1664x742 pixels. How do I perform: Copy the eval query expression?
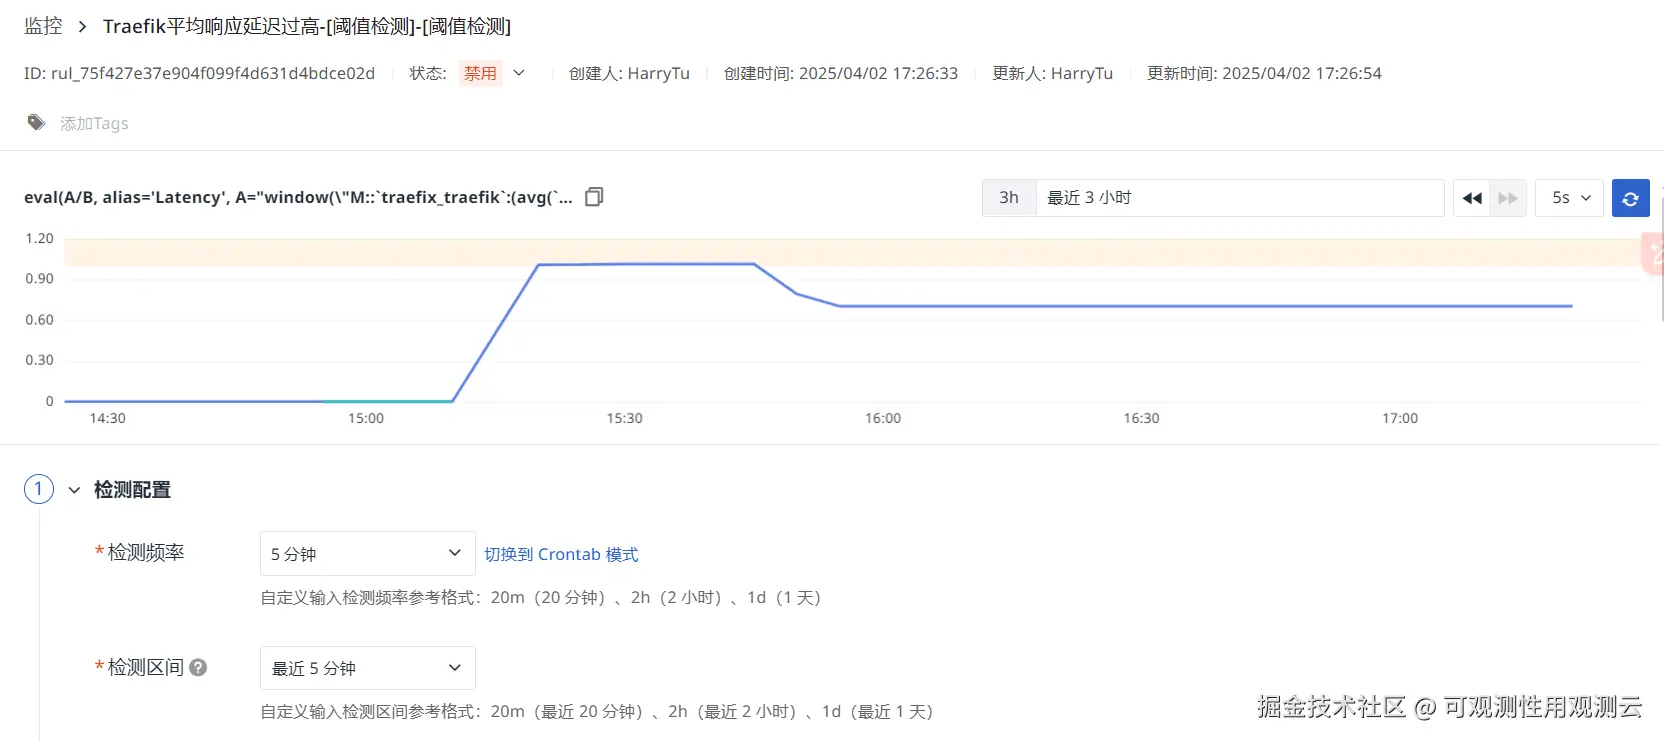(x=594, y=197)
